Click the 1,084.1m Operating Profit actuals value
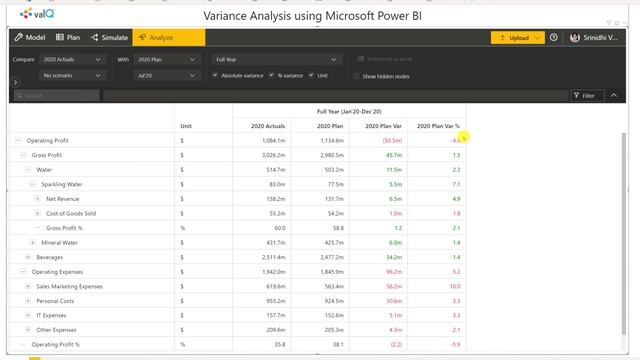 click(273, 140)
